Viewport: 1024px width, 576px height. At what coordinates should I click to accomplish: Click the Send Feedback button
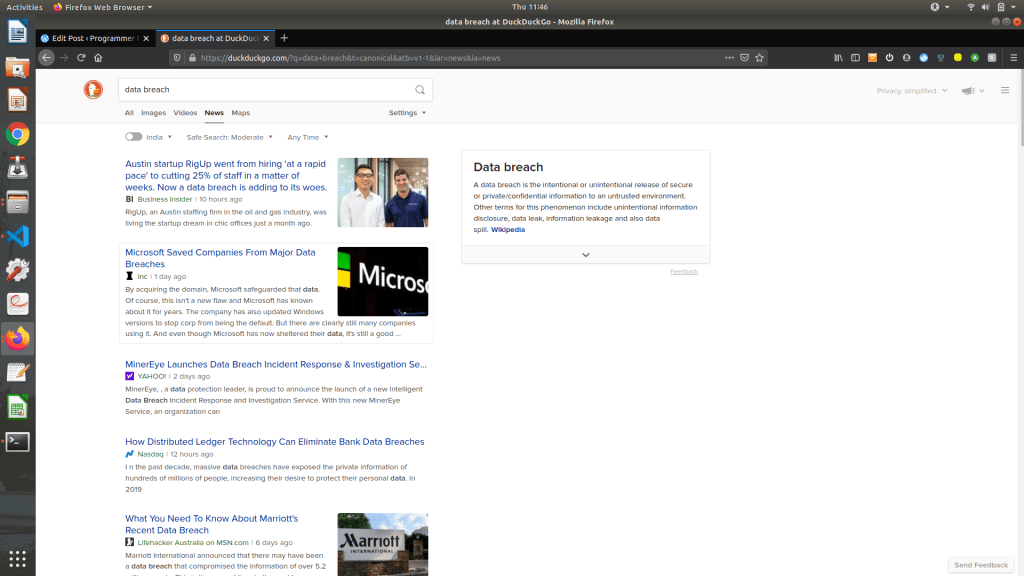pyautogui.click(x=981, y=565)
